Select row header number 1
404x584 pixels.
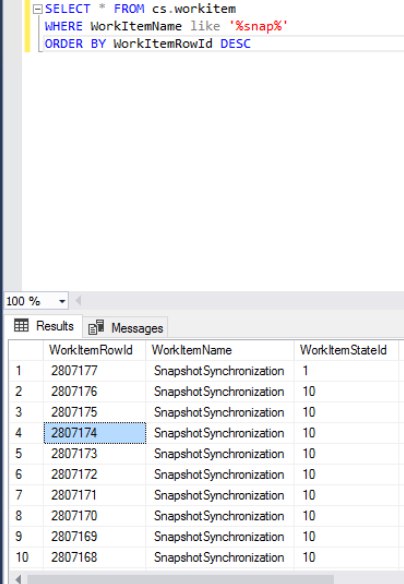click(x=26, y=371)
